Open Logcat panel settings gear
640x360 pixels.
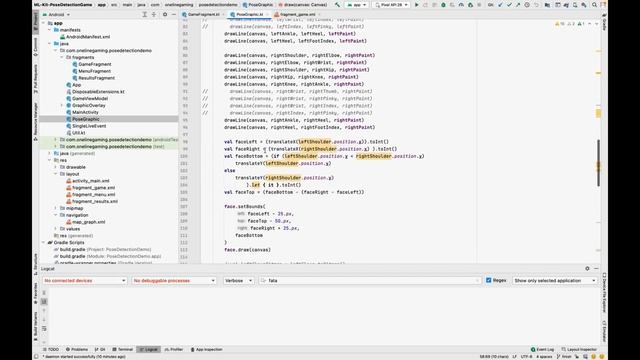tap(587, 269)
